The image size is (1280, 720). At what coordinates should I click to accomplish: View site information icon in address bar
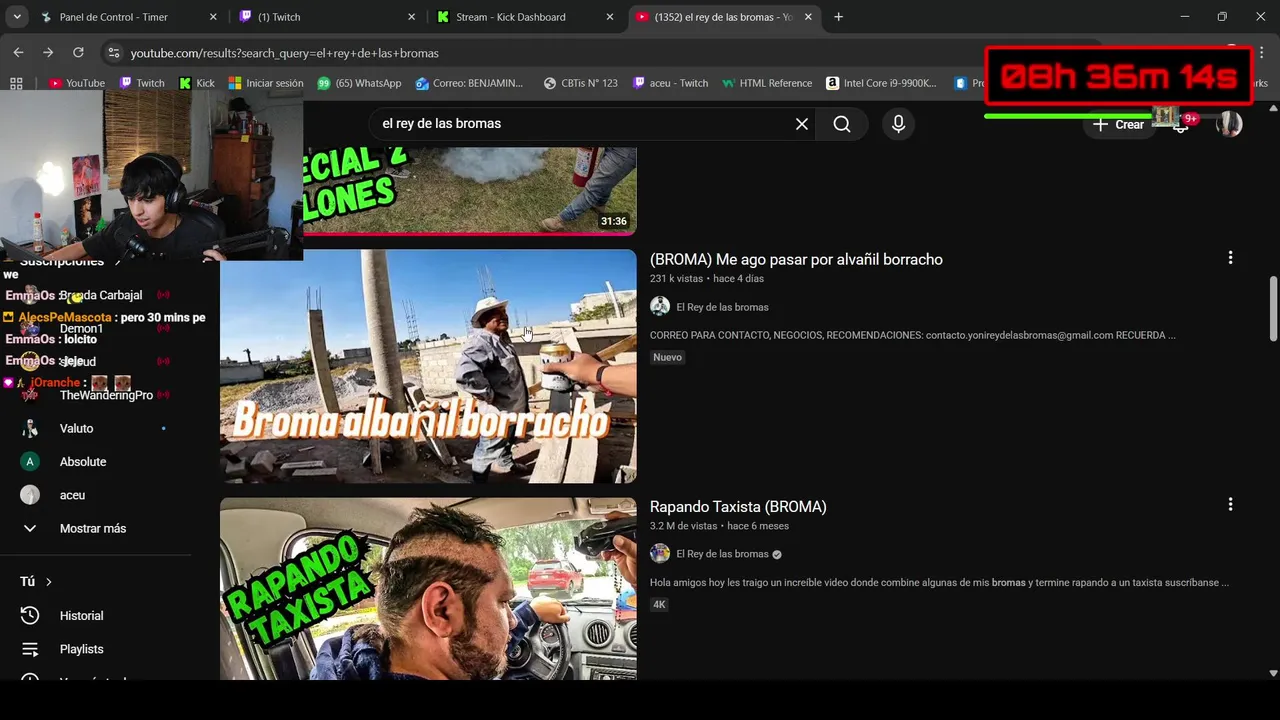113,53
